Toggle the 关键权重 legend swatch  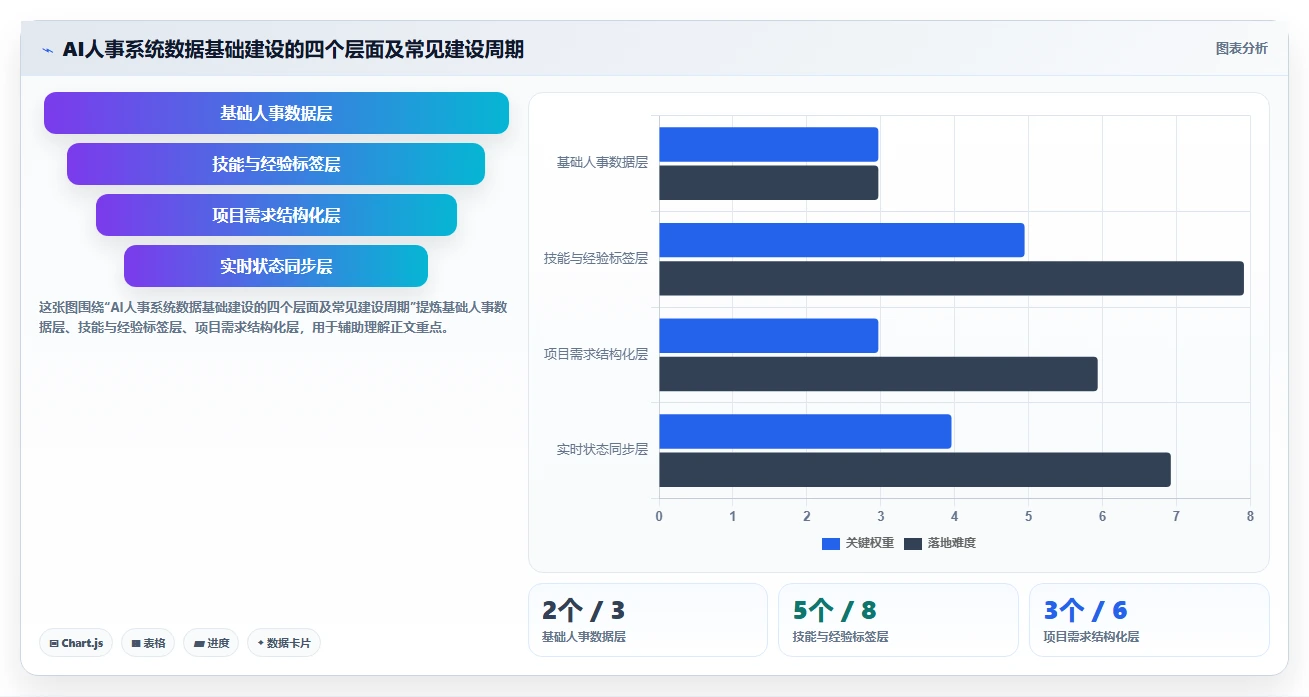(830, 543)
